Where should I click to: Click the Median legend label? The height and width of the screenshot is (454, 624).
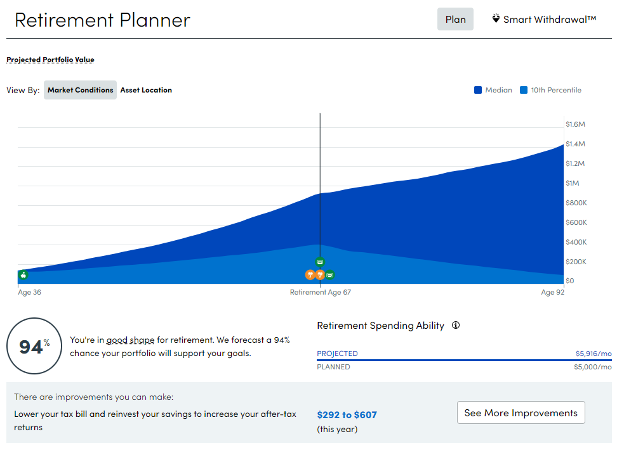(x=499, y=90)
